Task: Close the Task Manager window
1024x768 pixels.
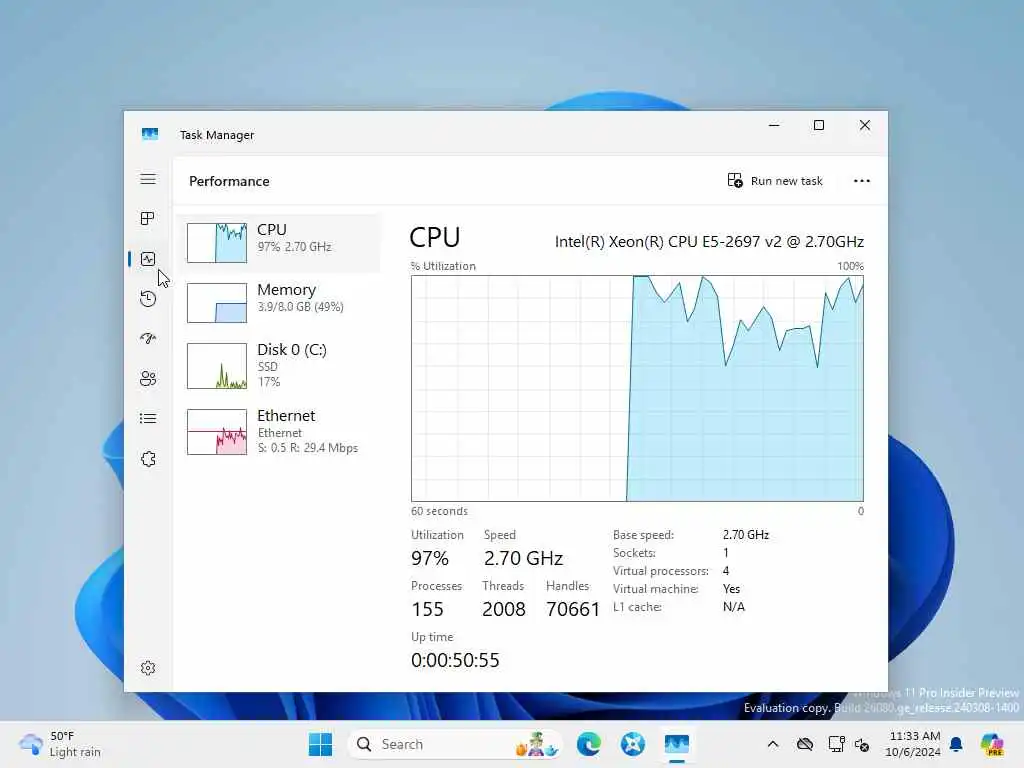Action: [x=865, y=125]
